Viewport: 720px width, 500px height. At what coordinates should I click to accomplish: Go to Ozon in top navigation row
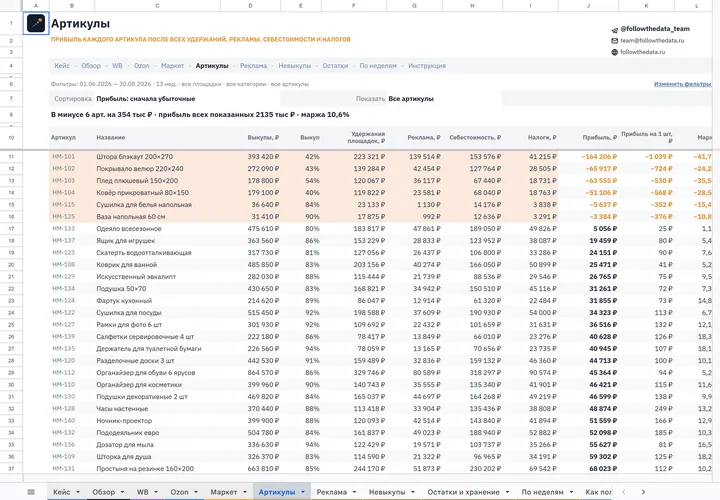tap(141, 66)
